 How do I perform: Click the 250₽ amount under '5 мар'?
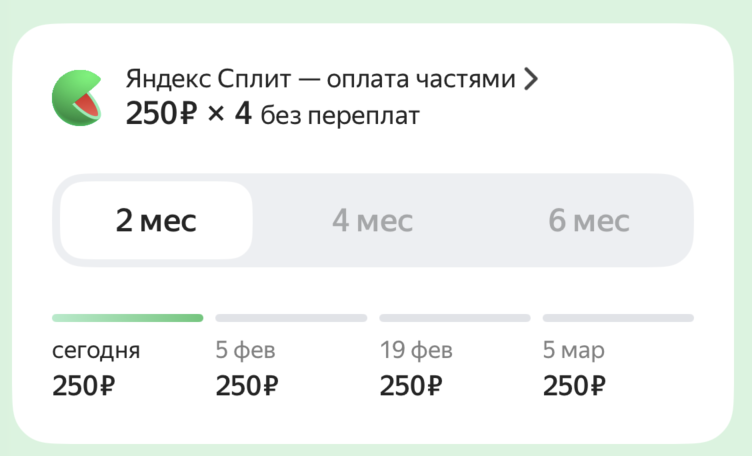[x=574, y=386]
